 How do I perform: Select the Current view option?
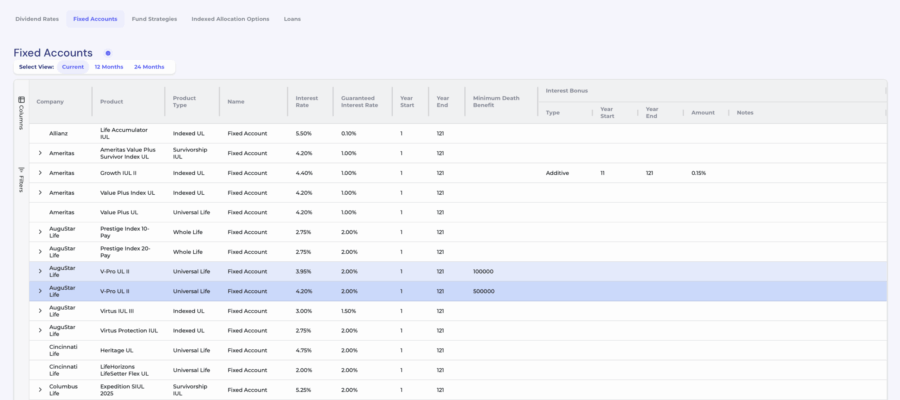click(73, 67)
